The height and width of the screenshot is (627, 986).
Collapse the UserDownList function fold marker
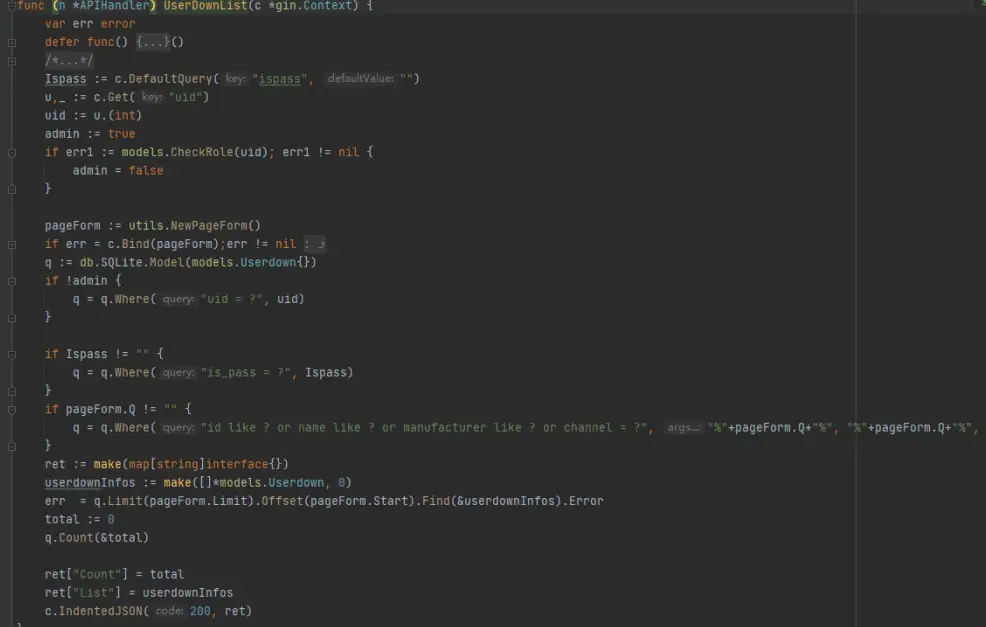pyautogui.click(x=12, y=6)
